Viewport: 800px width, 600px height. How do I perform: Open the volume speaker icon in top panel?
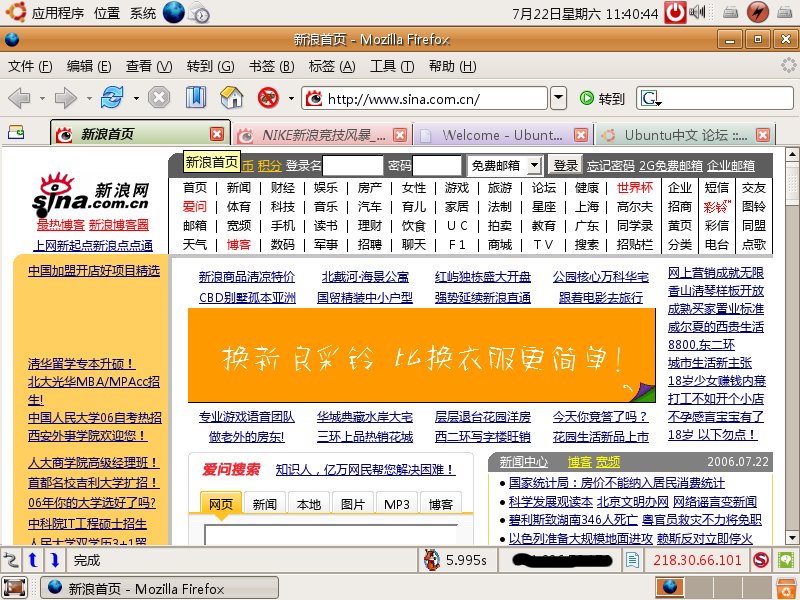point(697,12)
